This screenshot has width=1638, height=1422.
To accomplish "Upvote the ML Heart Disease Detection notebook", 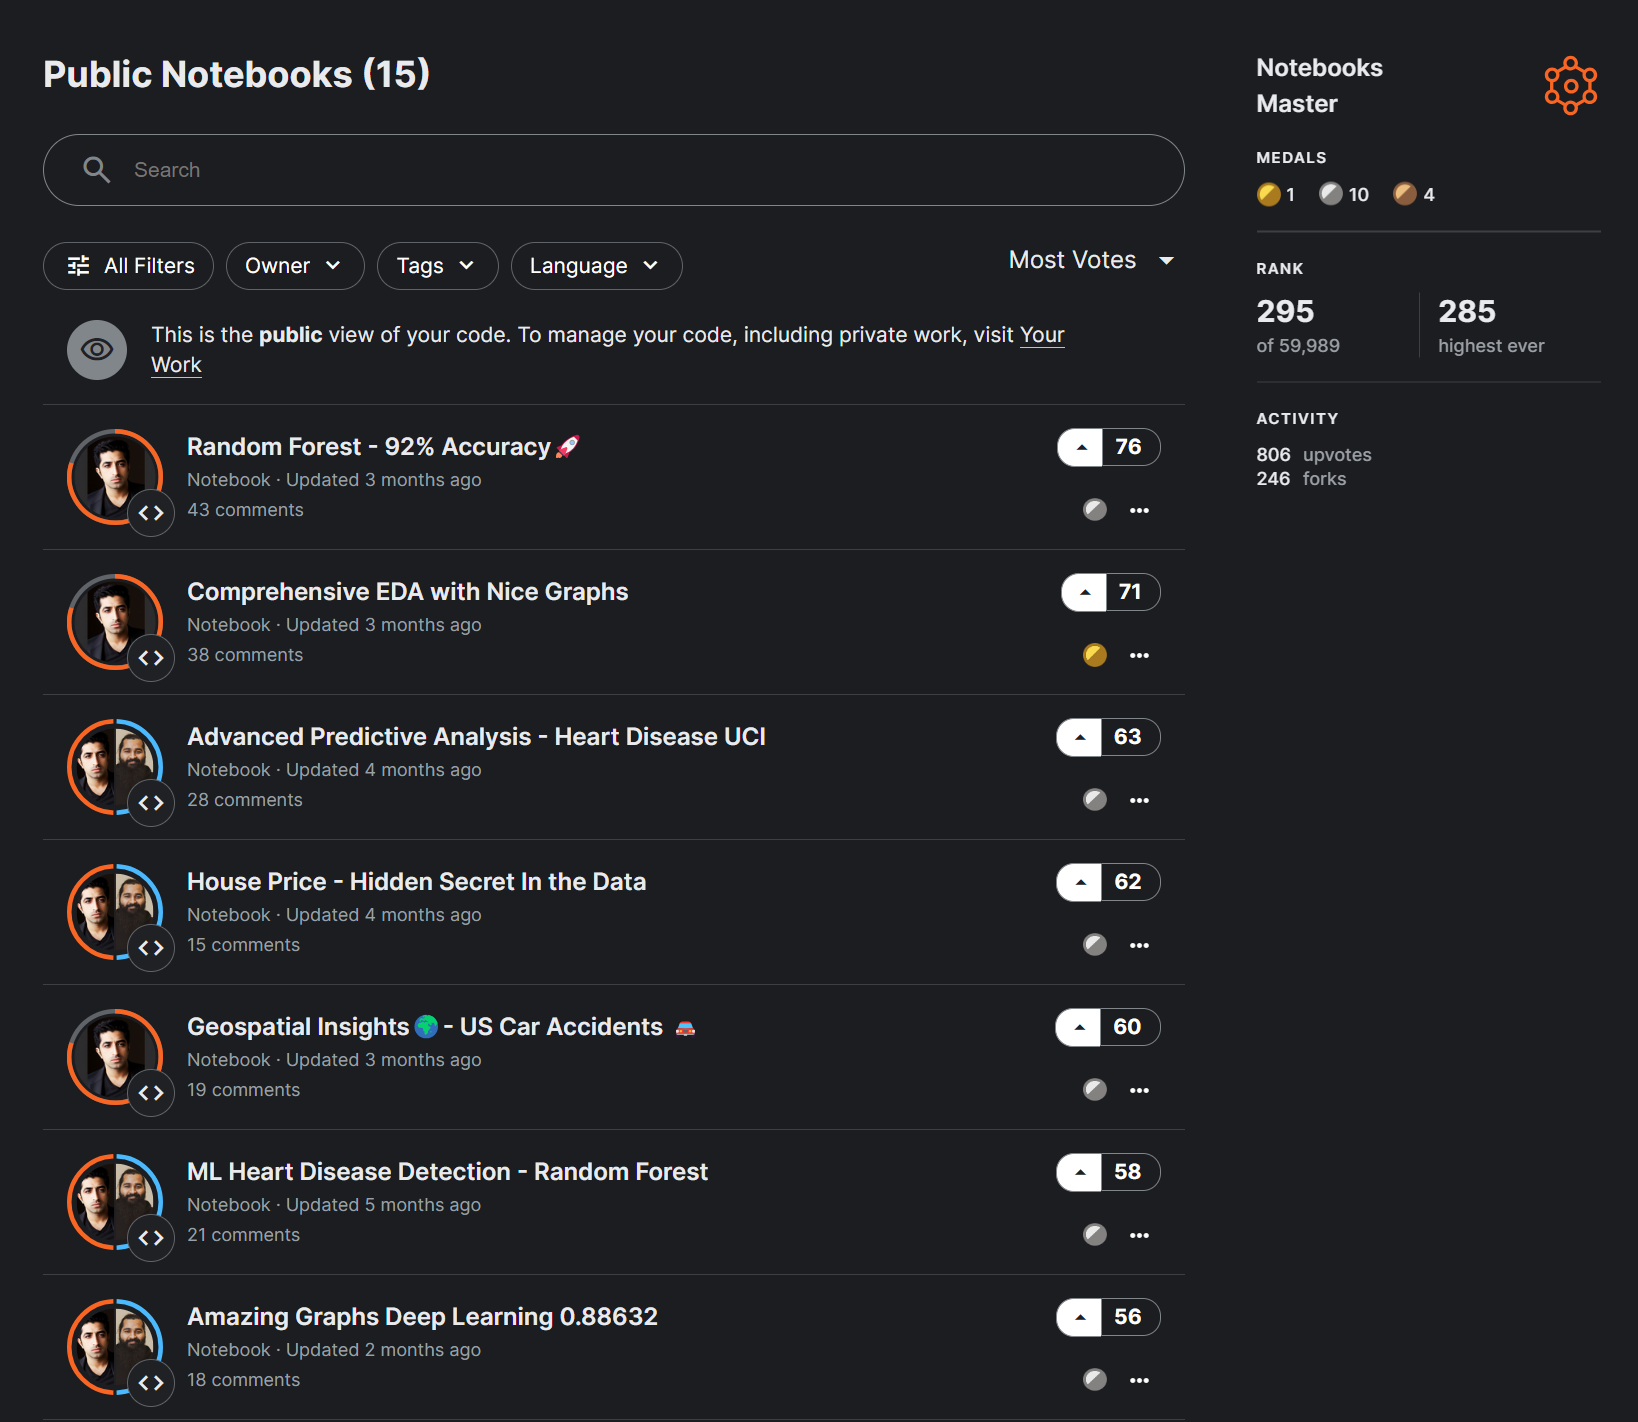I will click(1080, 1172).
